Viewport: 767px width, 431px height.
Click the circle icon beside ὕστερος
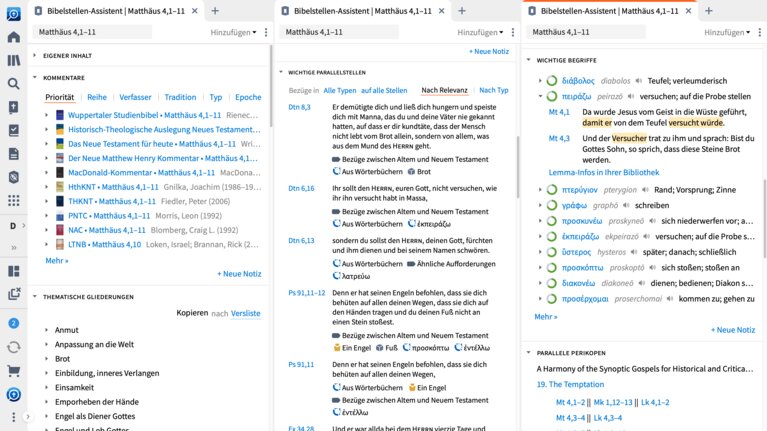(x=552, y=252)
